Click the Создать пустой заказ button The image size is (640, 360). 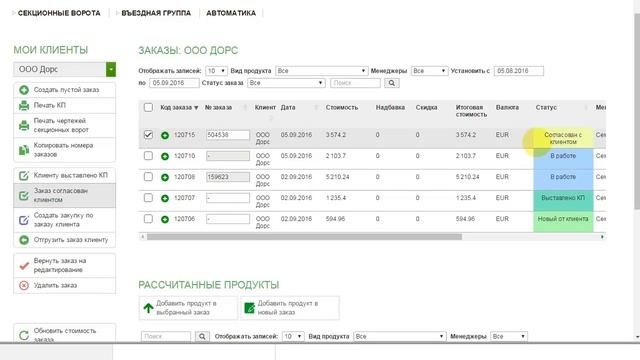[64, 90]
